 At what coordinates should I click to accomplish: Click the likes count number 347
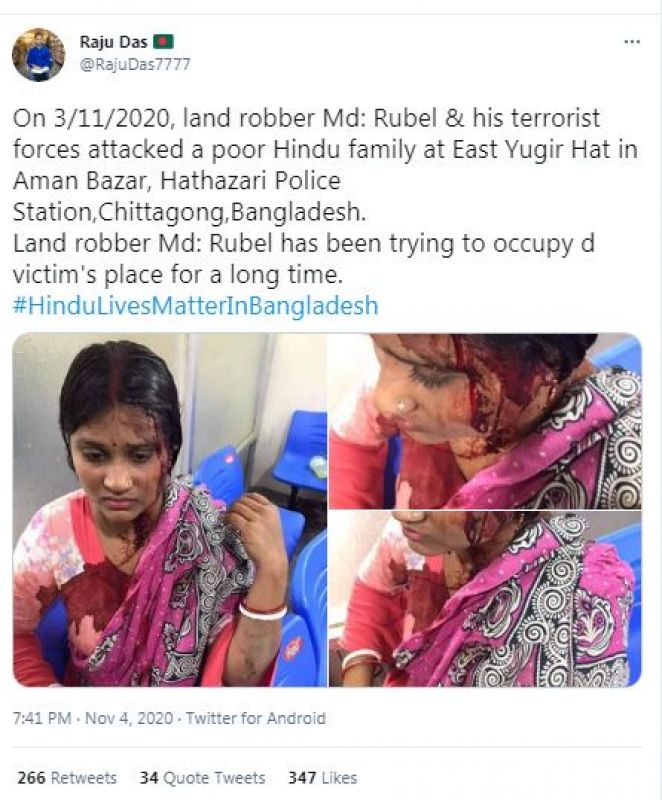pos(302,778)
